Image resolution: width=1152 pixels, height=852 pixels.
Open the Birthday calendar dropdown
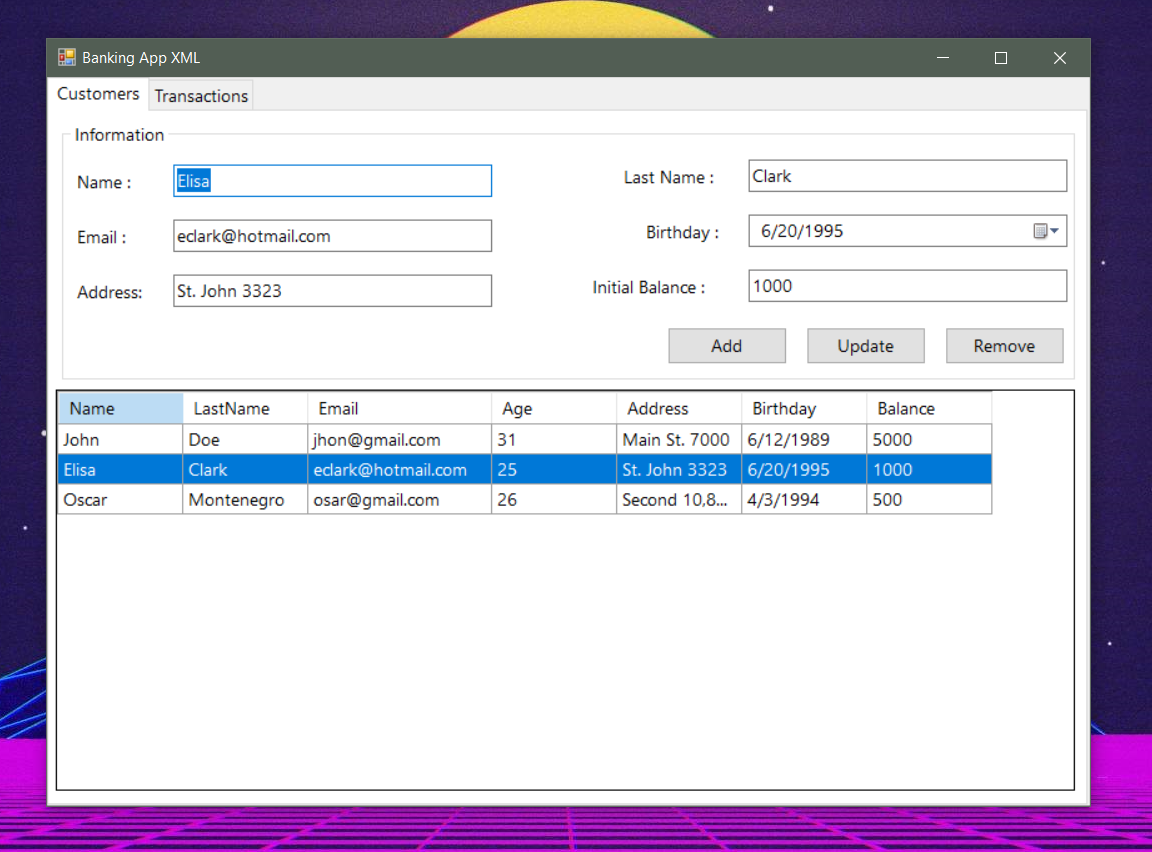point(1046,231)
